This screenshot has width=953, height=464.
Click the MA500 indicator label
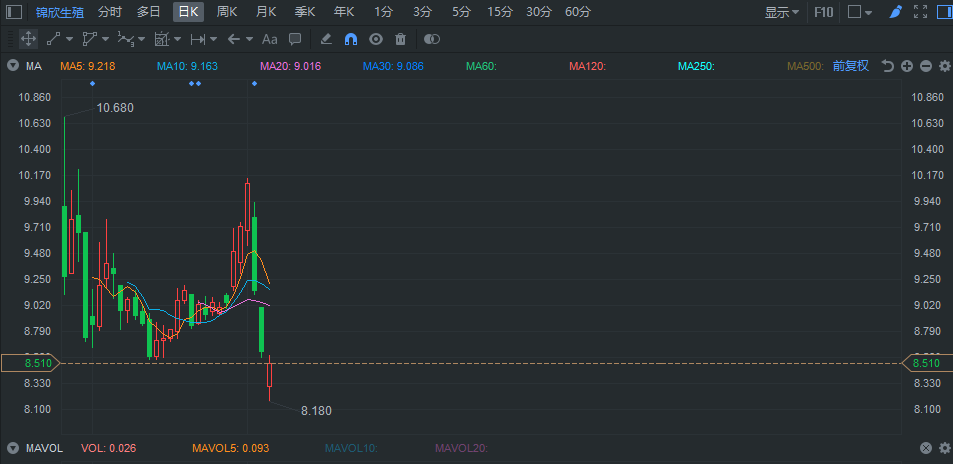tap(805, 66)
